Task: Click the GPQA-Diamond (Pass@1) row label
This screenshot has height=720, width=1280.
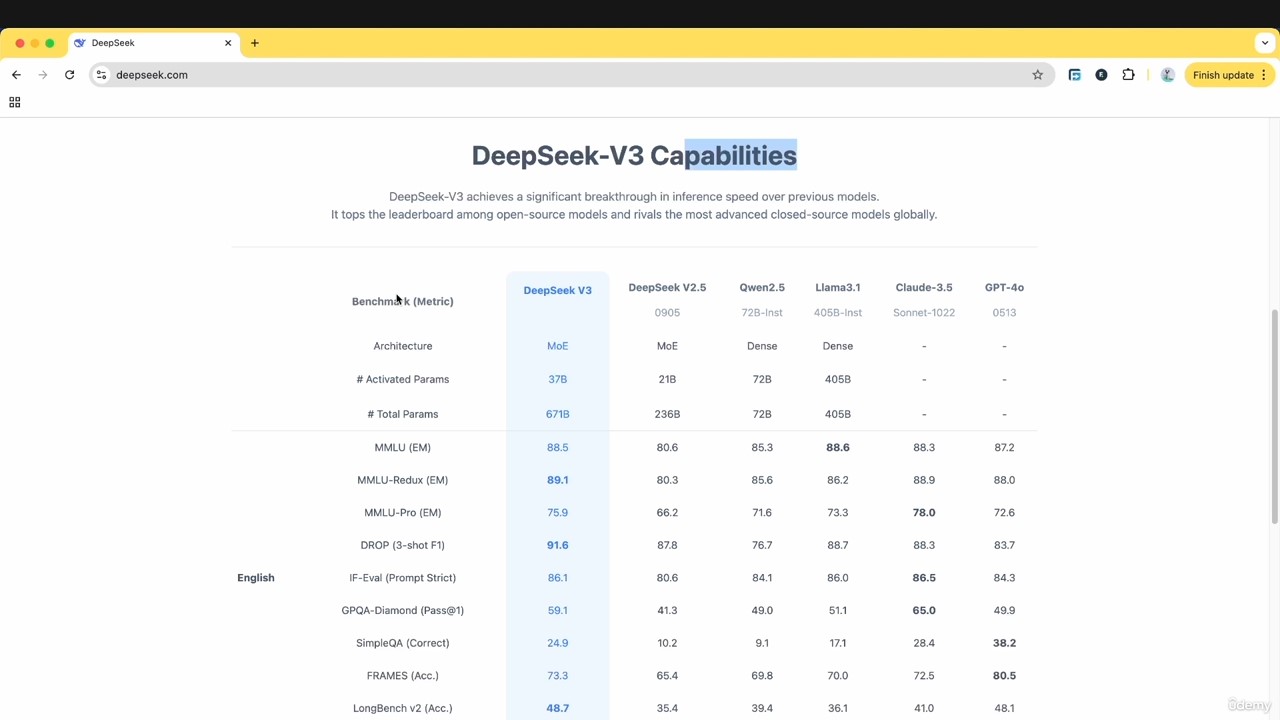Action: click(x=403, y=610)
